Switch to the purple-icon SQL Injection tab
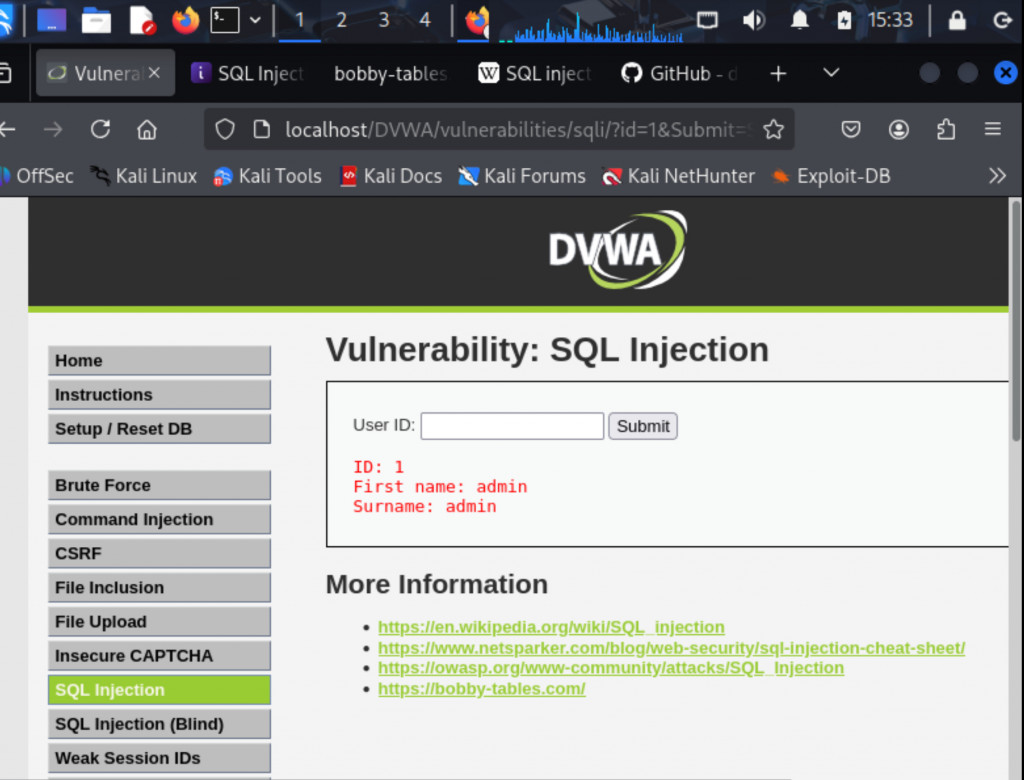 point(248,73)
